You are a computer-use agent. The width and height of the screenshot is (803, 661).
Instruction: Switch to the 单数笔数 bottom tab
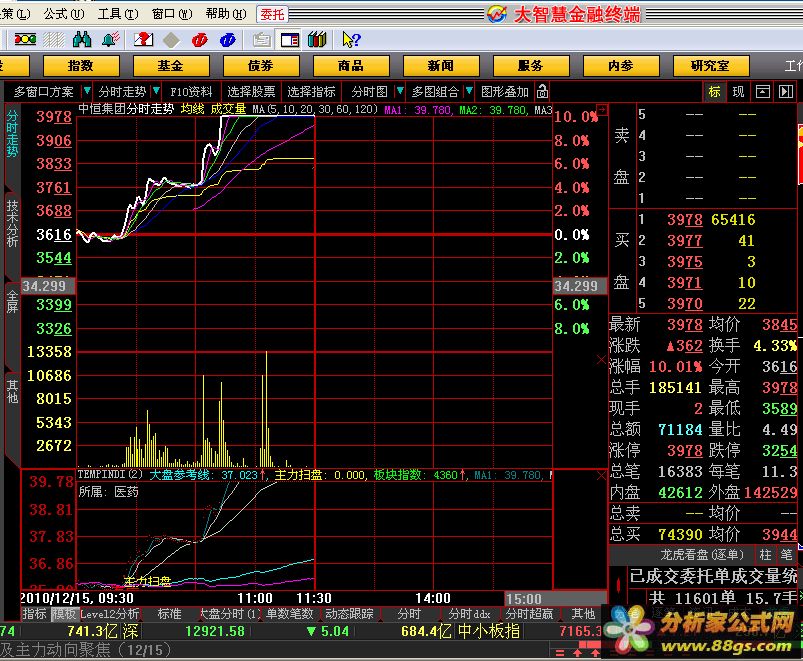point(289,614)
